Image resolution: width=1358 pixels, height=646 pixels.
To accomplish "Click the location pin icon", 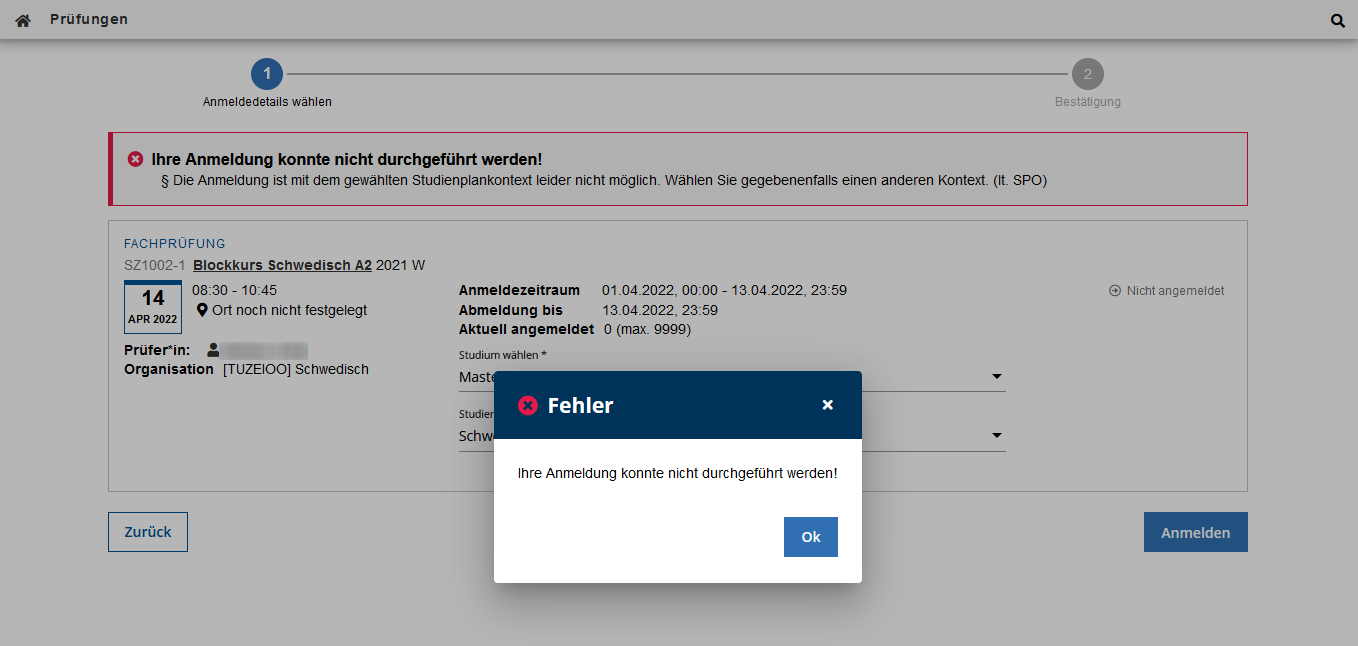I will pyautogui.click(x=202, y=310).
